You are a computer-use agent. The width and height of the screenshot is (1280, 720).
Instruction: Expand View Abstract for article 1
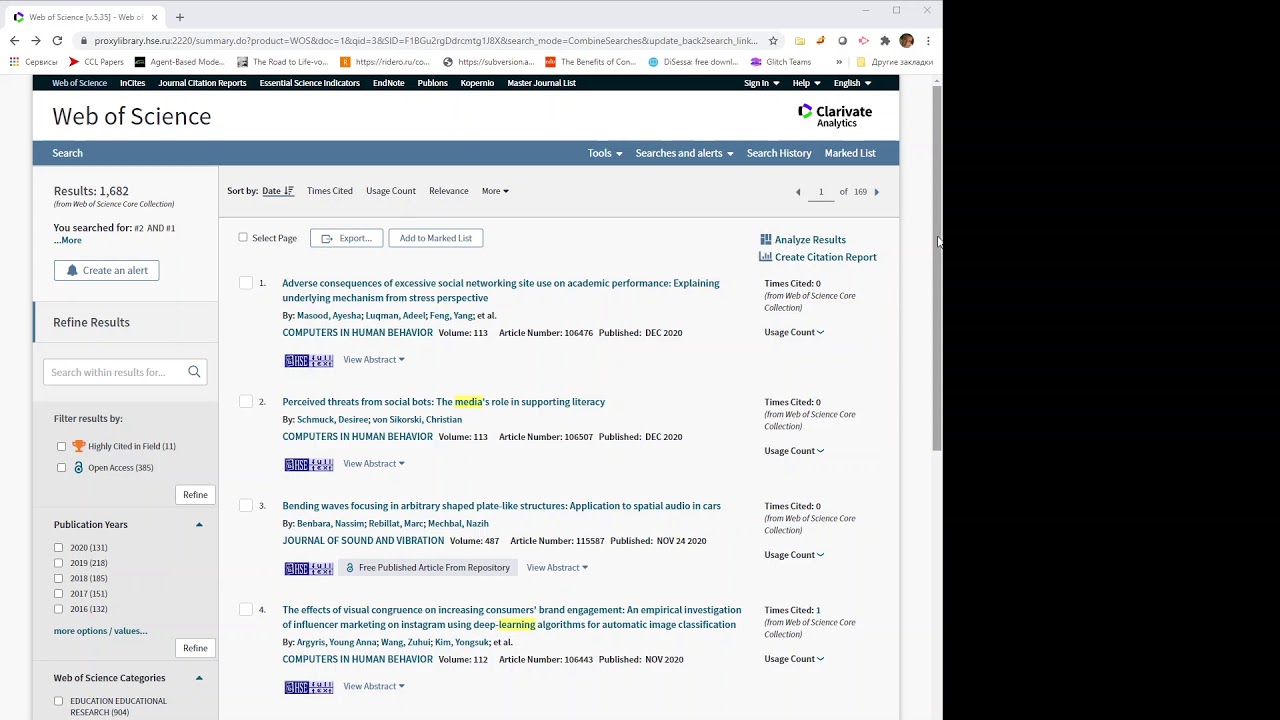(x=374, y=360)
